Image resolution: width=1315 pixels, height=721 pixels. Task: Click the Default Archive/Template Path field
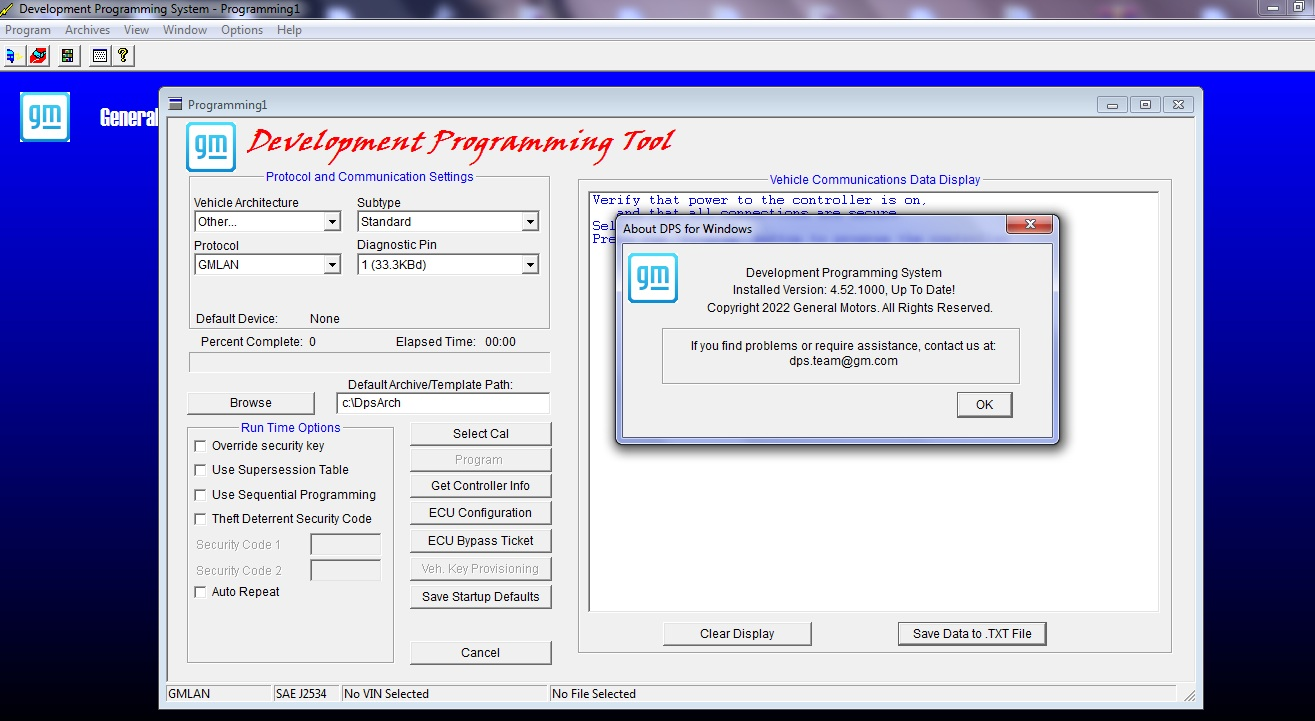click(x=443, y=403)
